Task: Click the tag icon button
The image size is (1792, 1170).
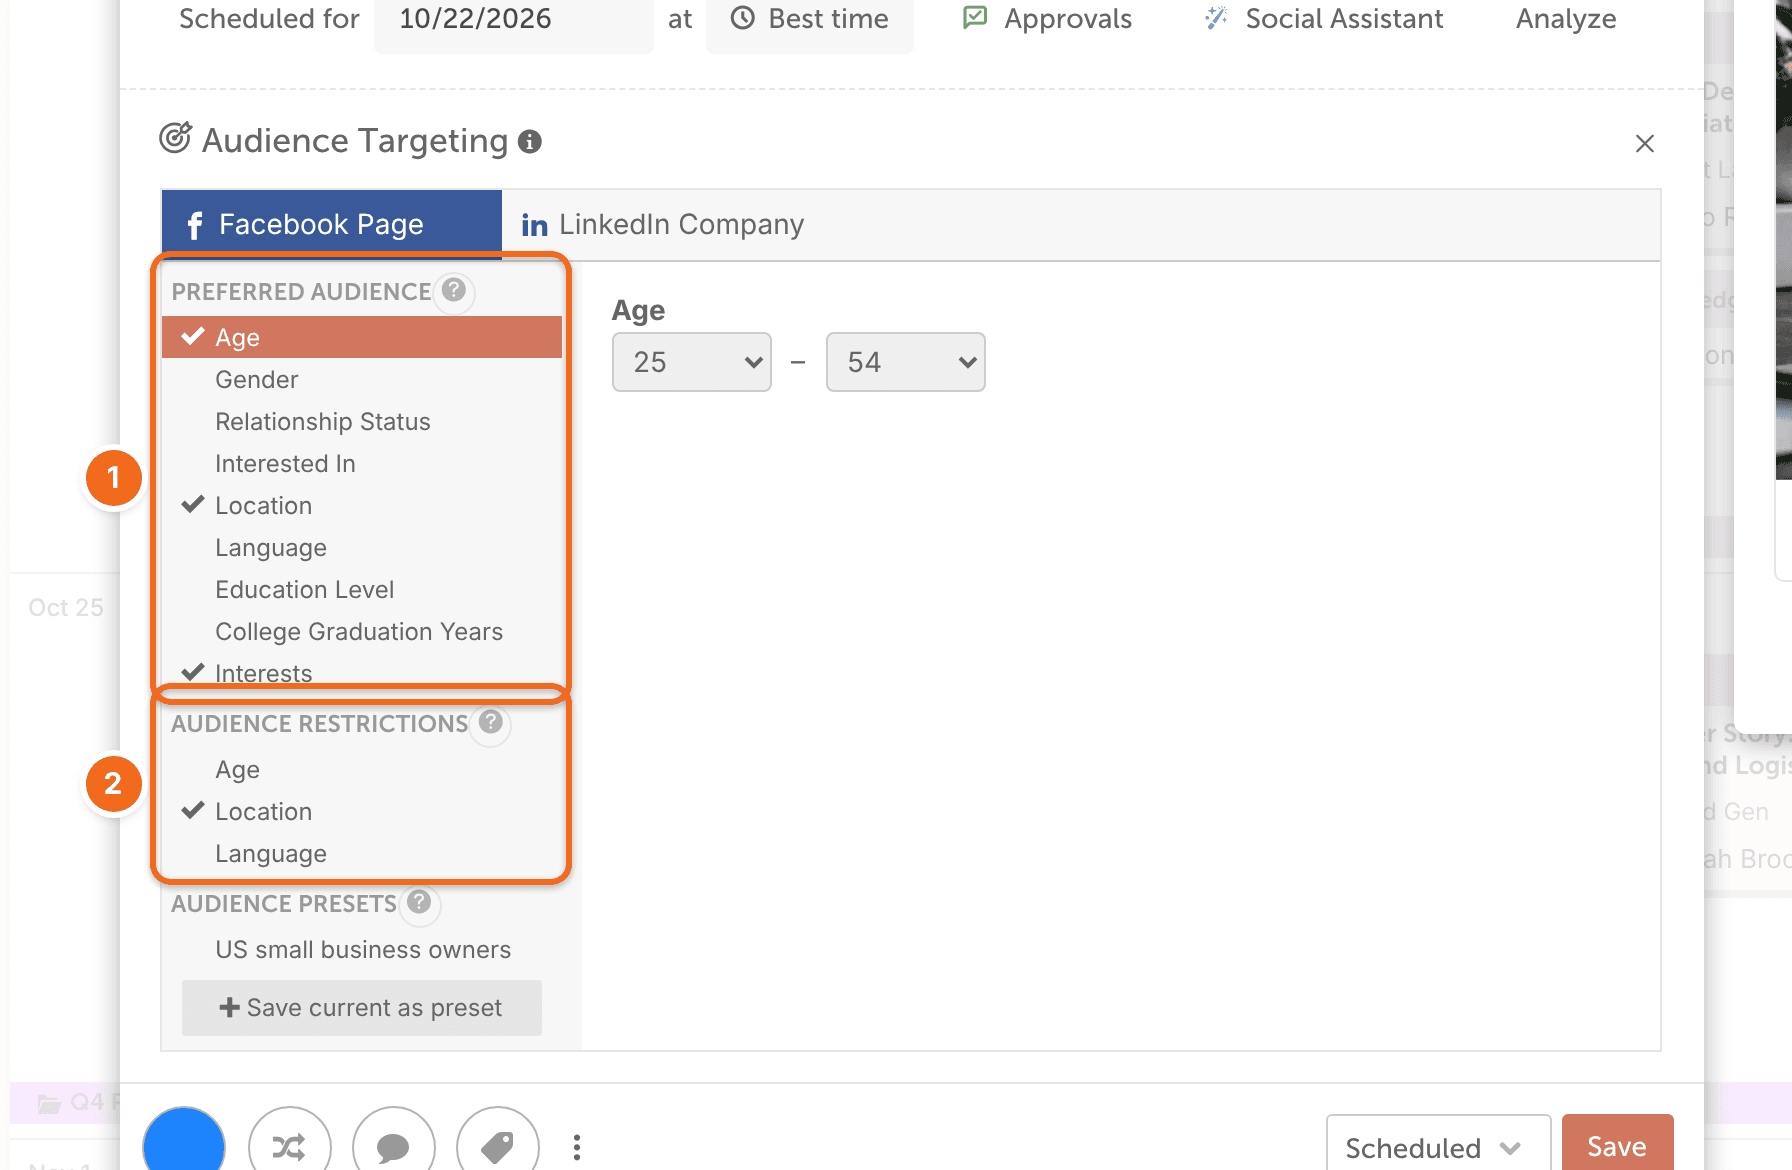Action: tap(497, 1146)
